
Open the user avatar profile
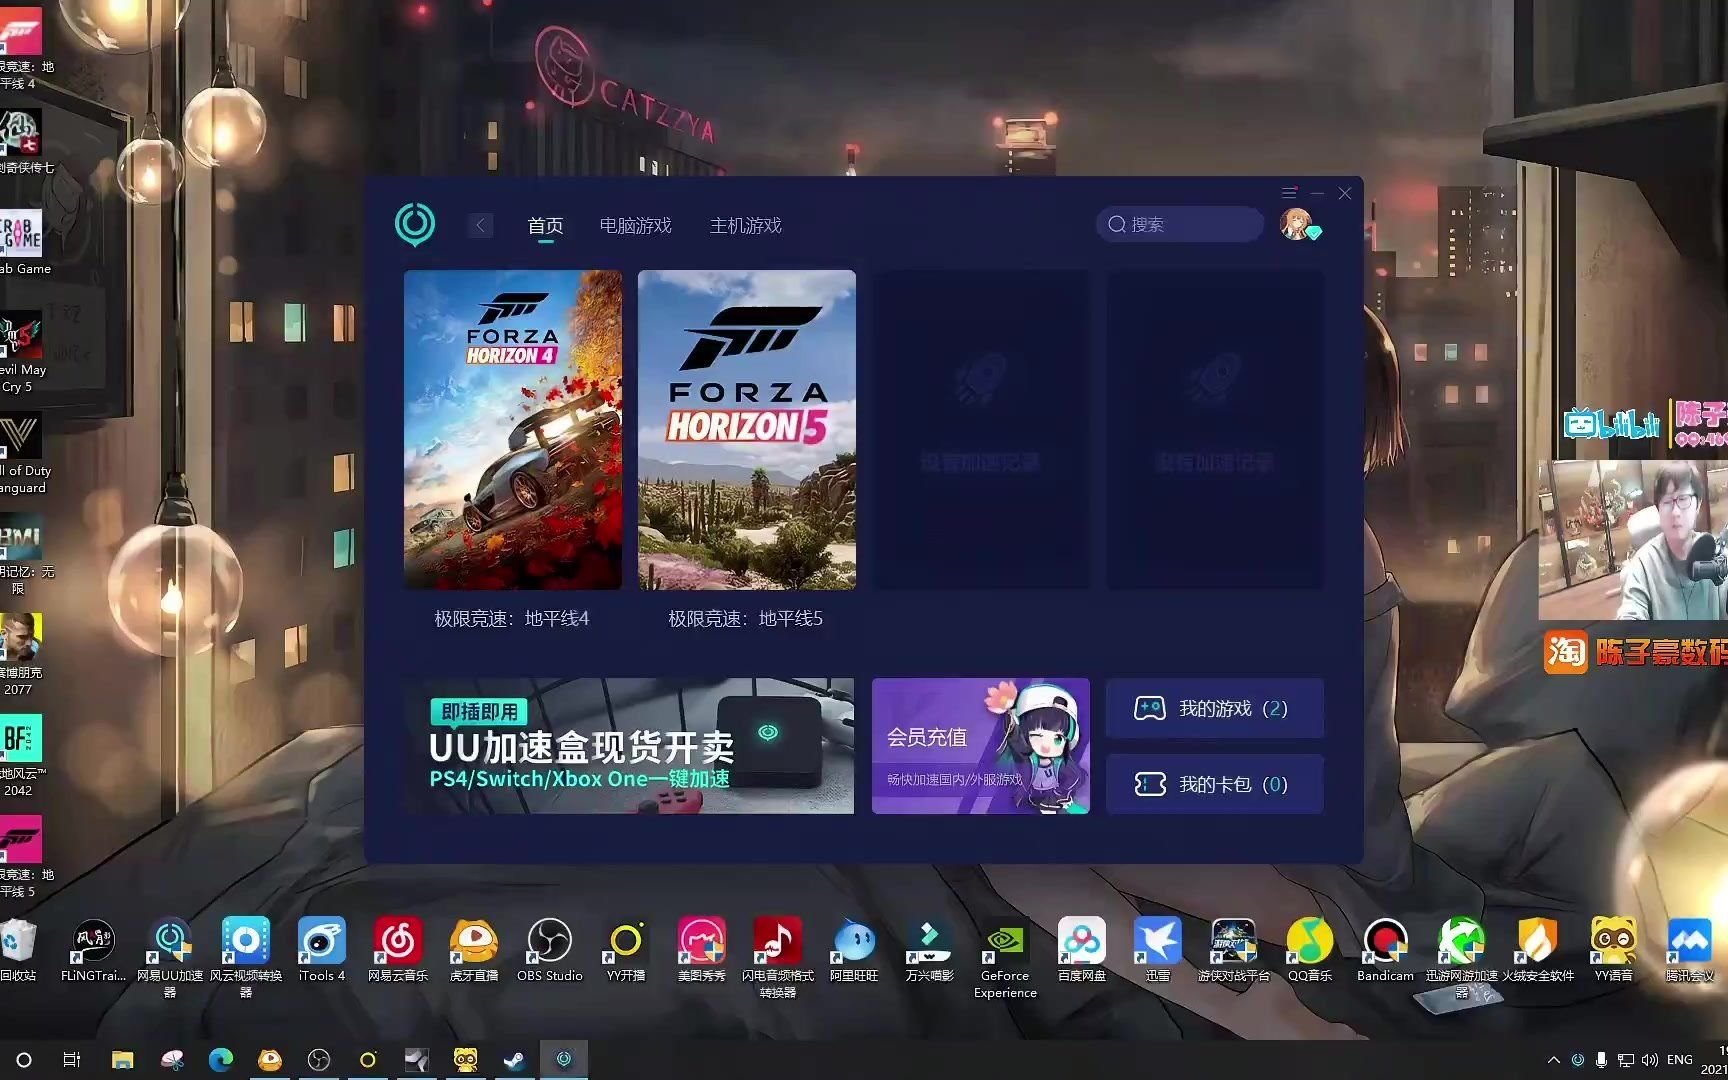point(1297,224)
